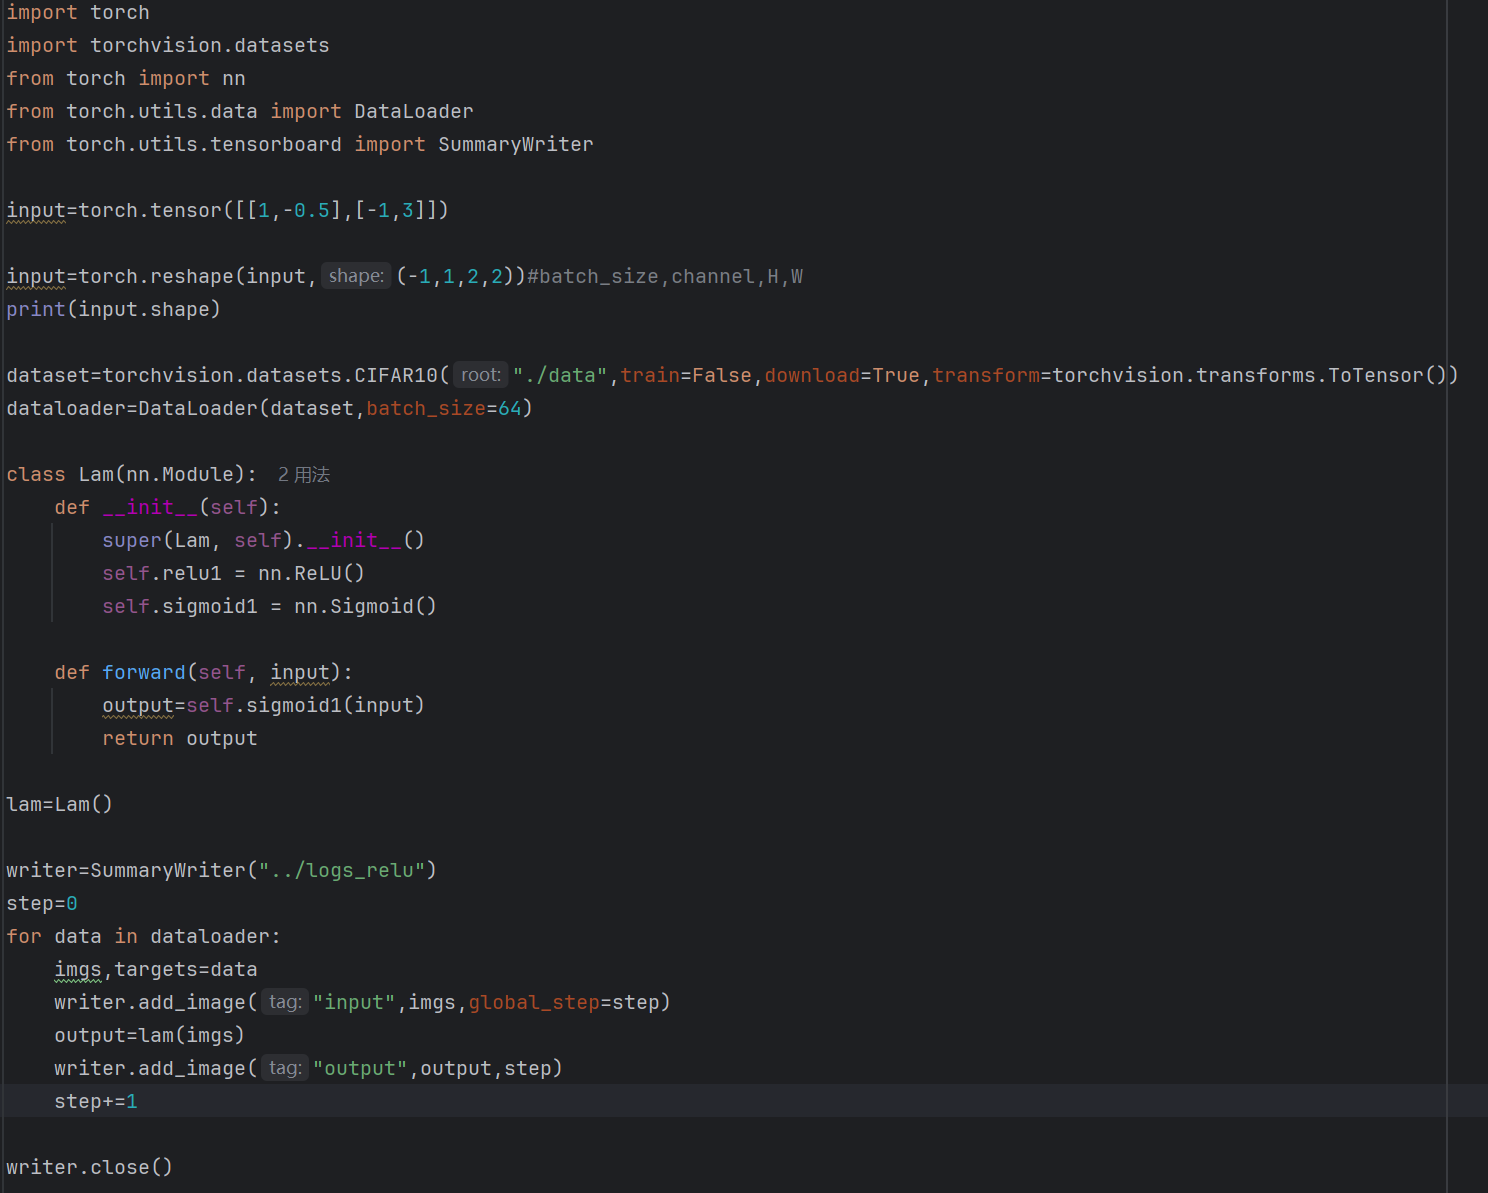The height and width of the screenshot is (1193, 1488).
Task: Click SummaryWriter in the tensorboard import line
Action: pos(515,145)
